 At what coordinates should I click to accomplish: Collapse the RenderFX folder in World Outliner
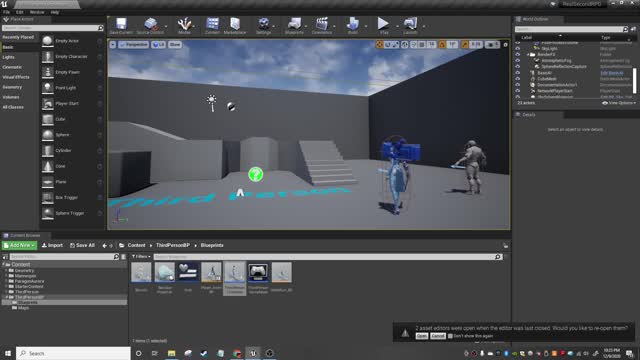(x=528, y=54)
